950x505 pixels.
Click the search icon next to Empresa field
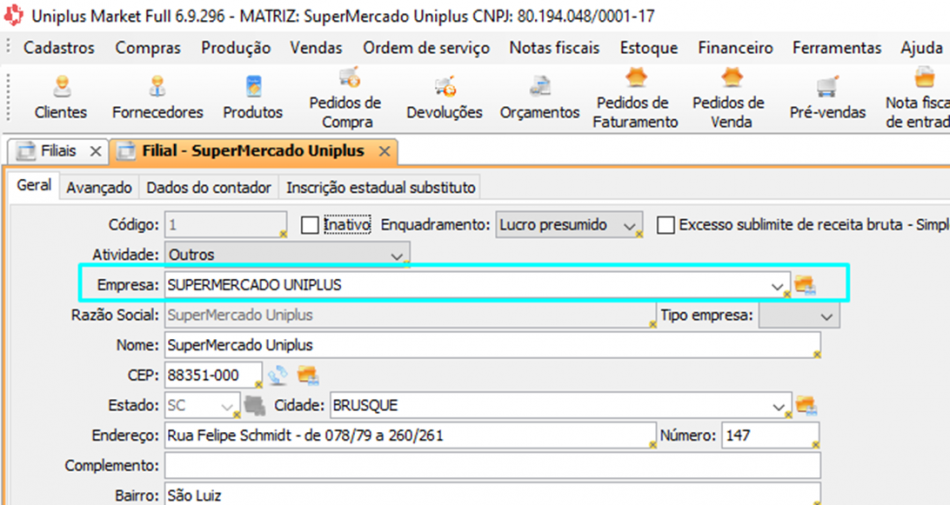(805, 285)
